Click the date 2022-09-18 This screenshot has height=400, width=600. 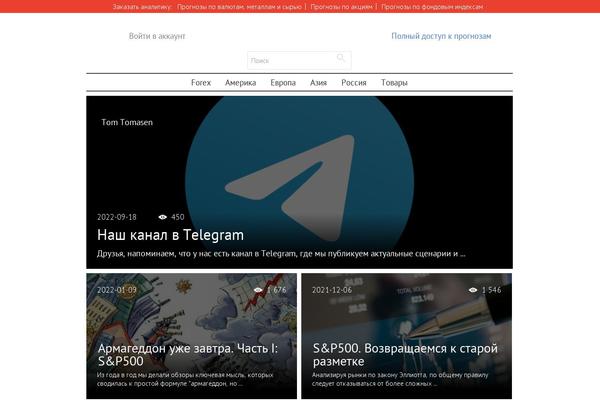coord(117,217)
